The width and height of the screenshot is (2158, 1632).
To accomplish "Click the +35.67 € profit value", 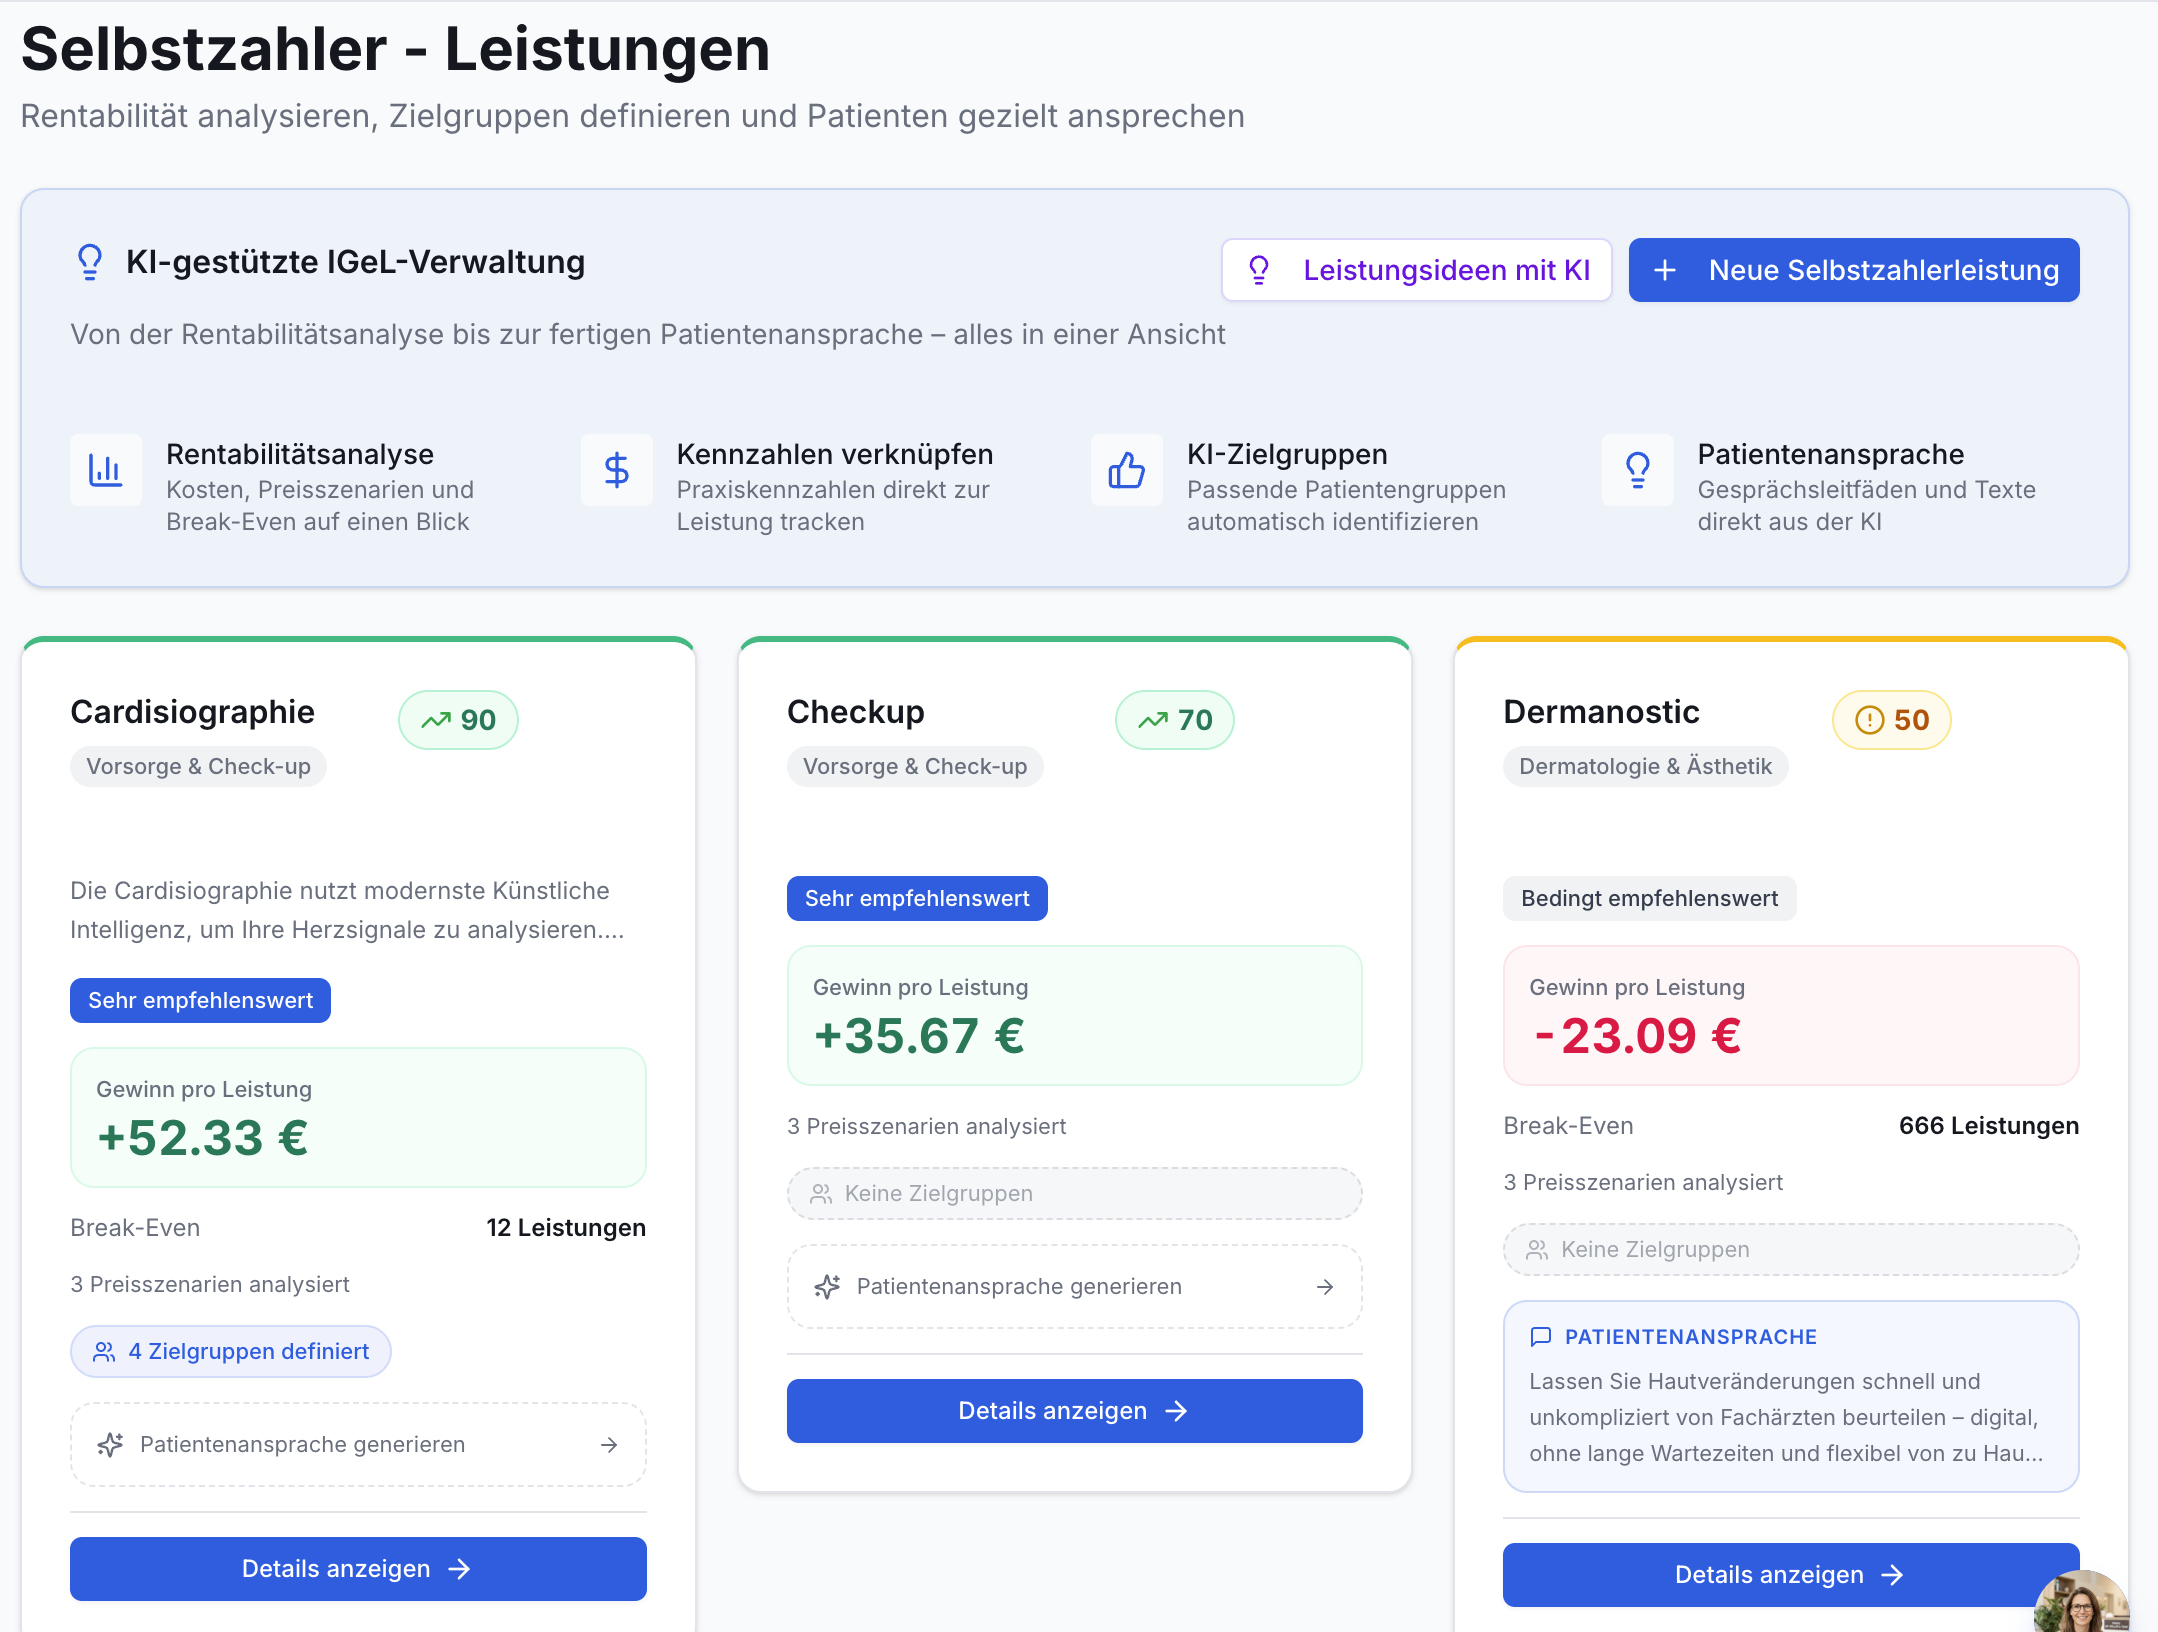I will coord(920,1036).
